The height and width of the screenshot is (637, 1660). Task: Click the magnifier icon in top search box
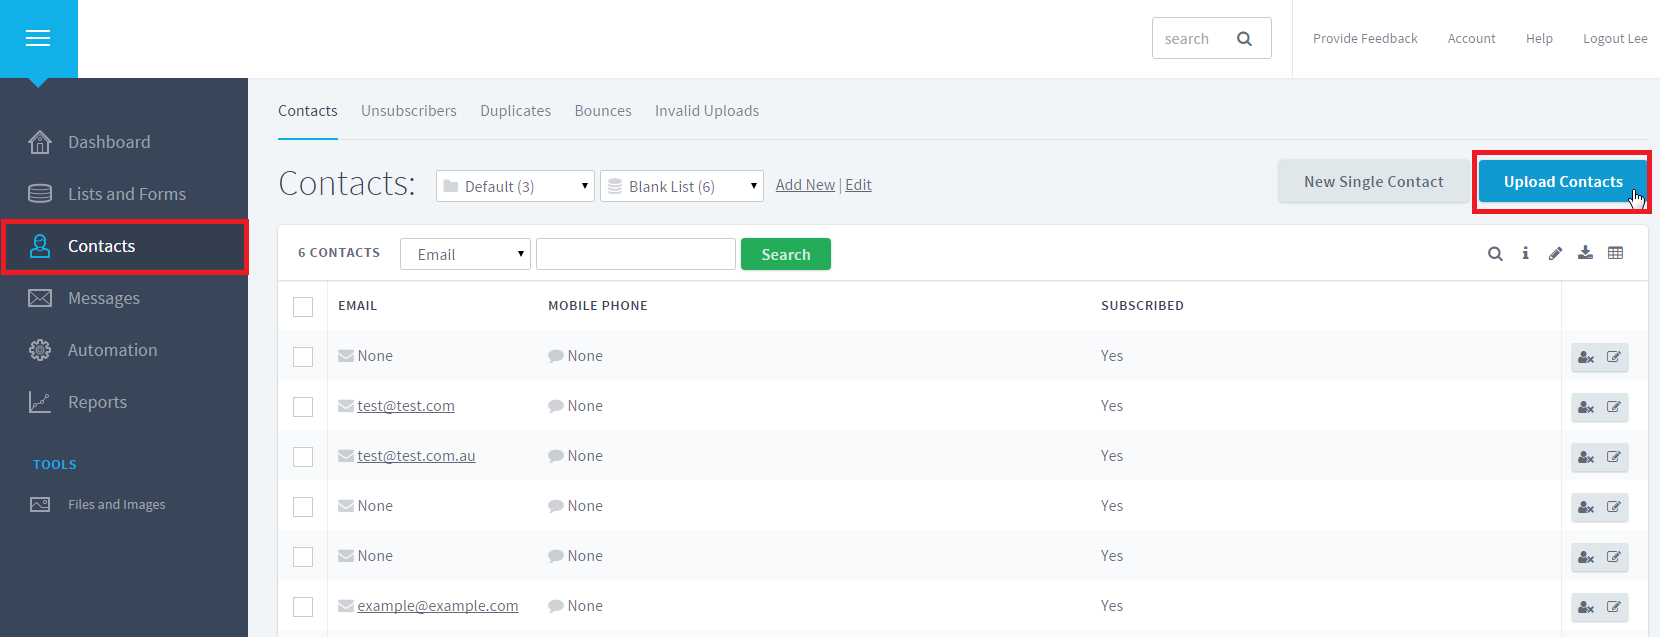(x=1244, y=39)
